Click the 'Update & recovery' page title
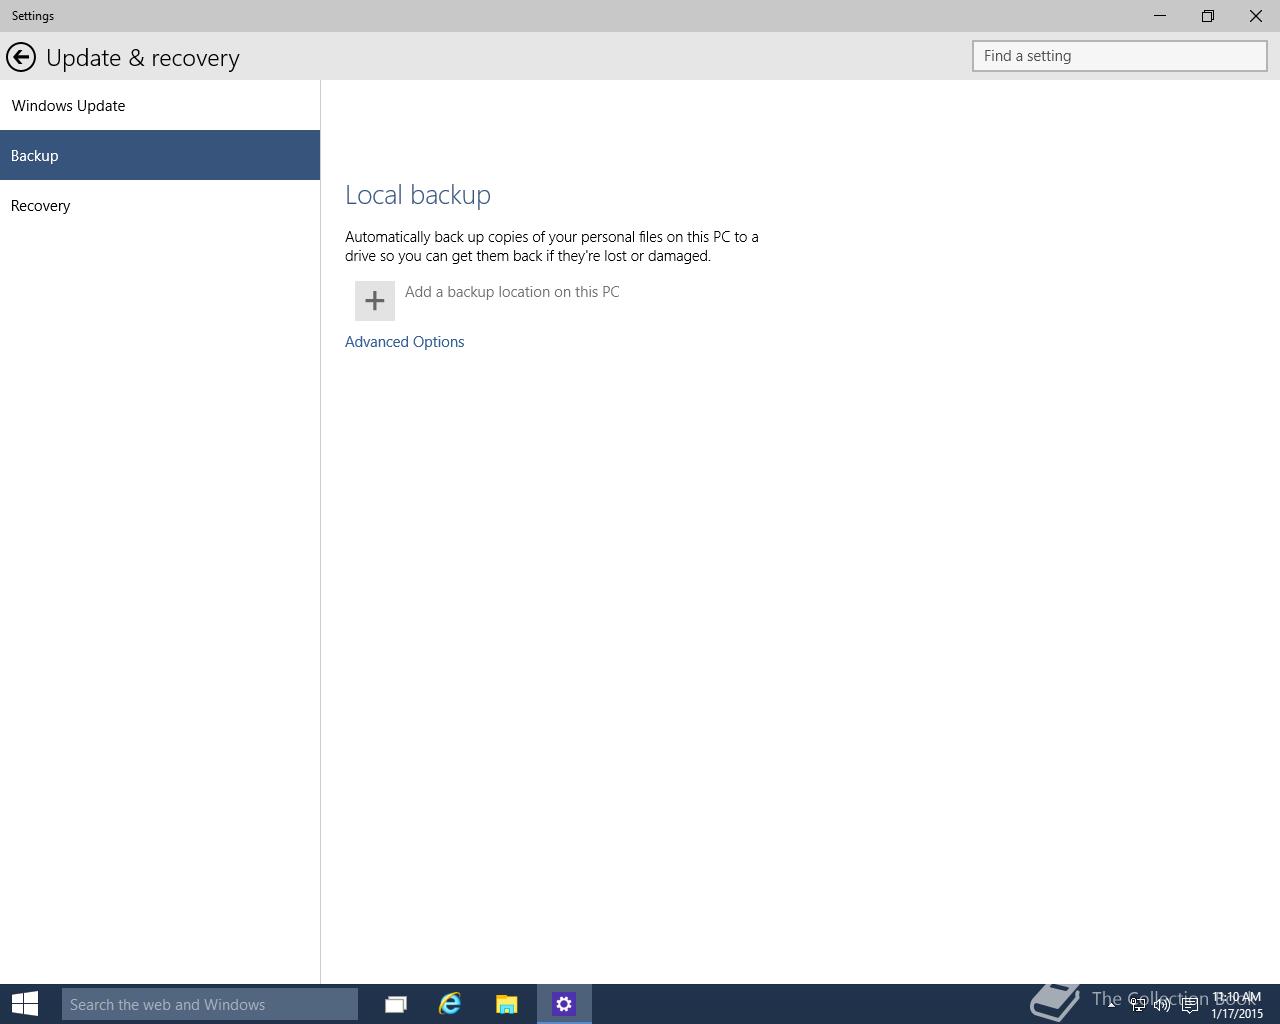Viewport: 1280px width, 1024px height. 143,58
